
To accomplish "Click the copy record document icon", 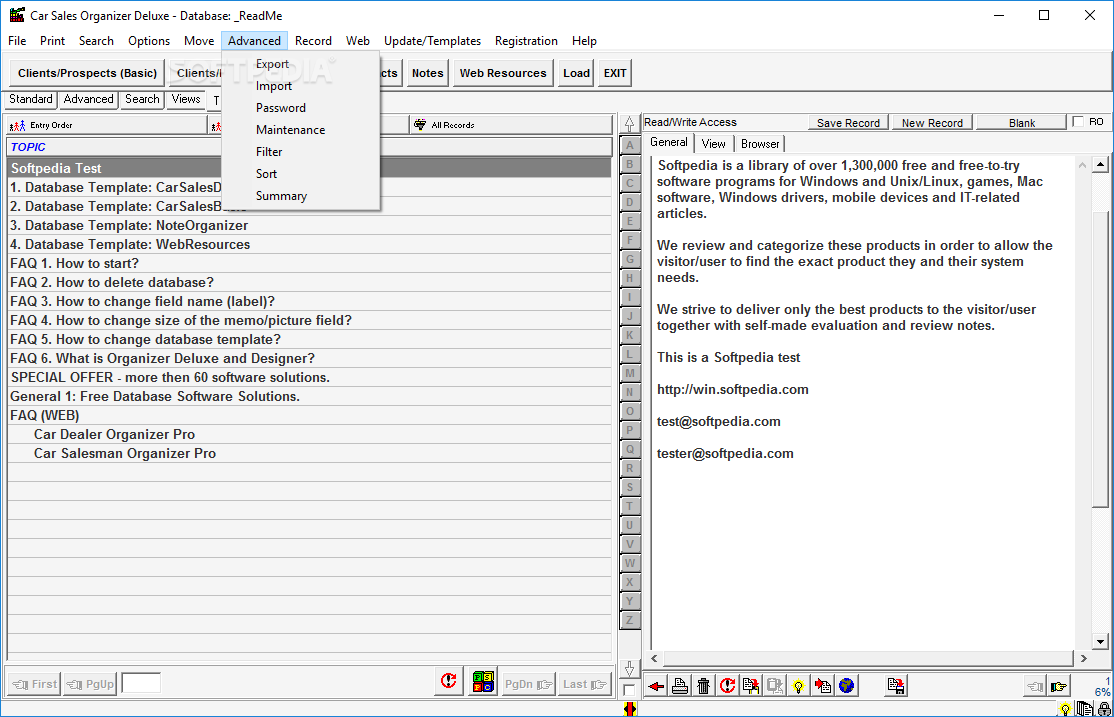I will (751, 686).
